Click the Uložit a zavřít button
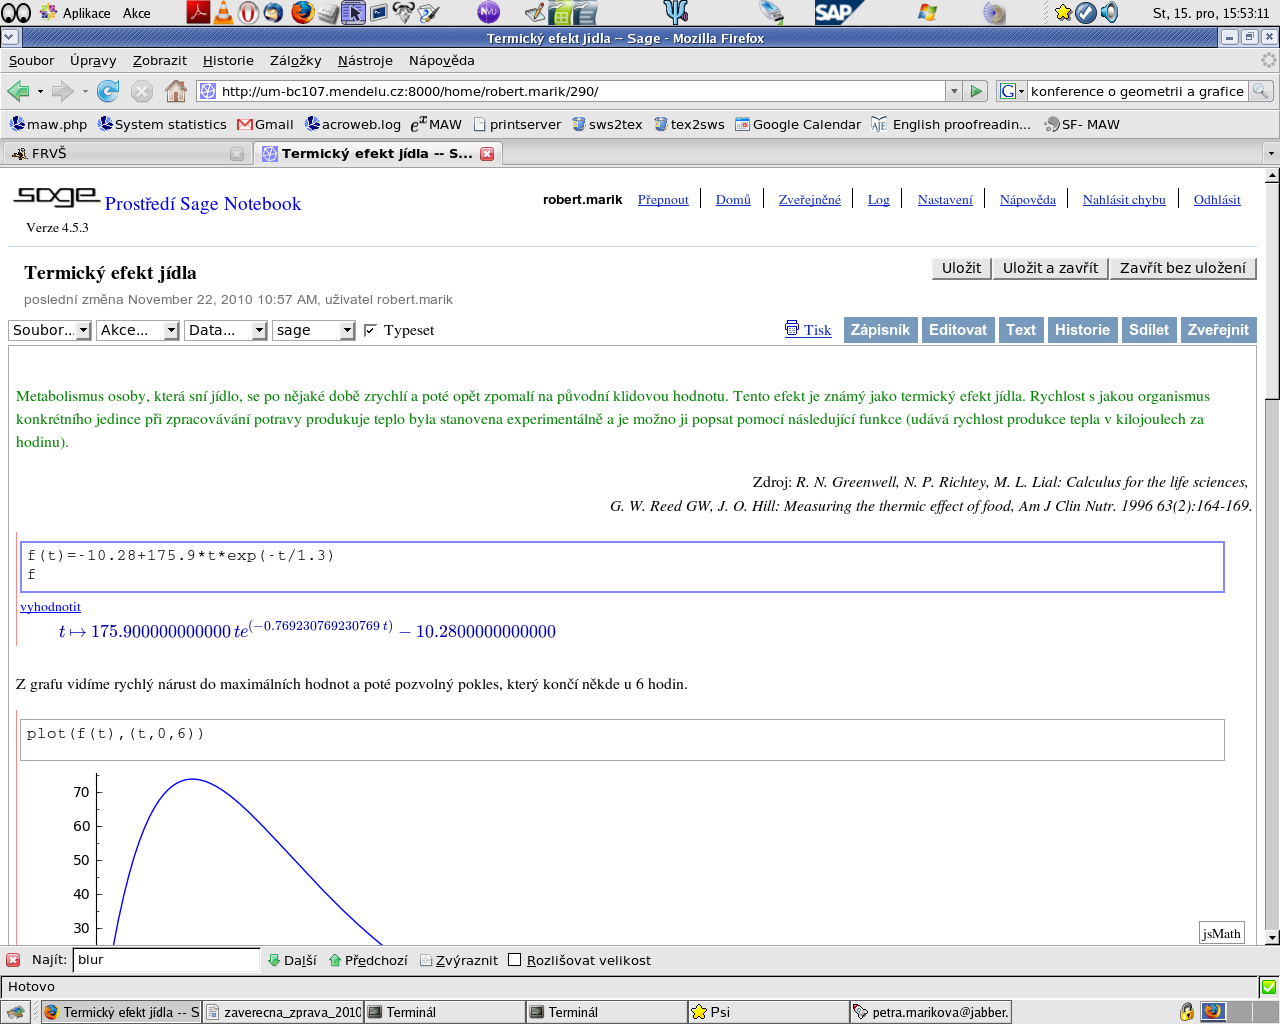The width and height of the screenshot is (1280, 1024). tap(1050, 268)
